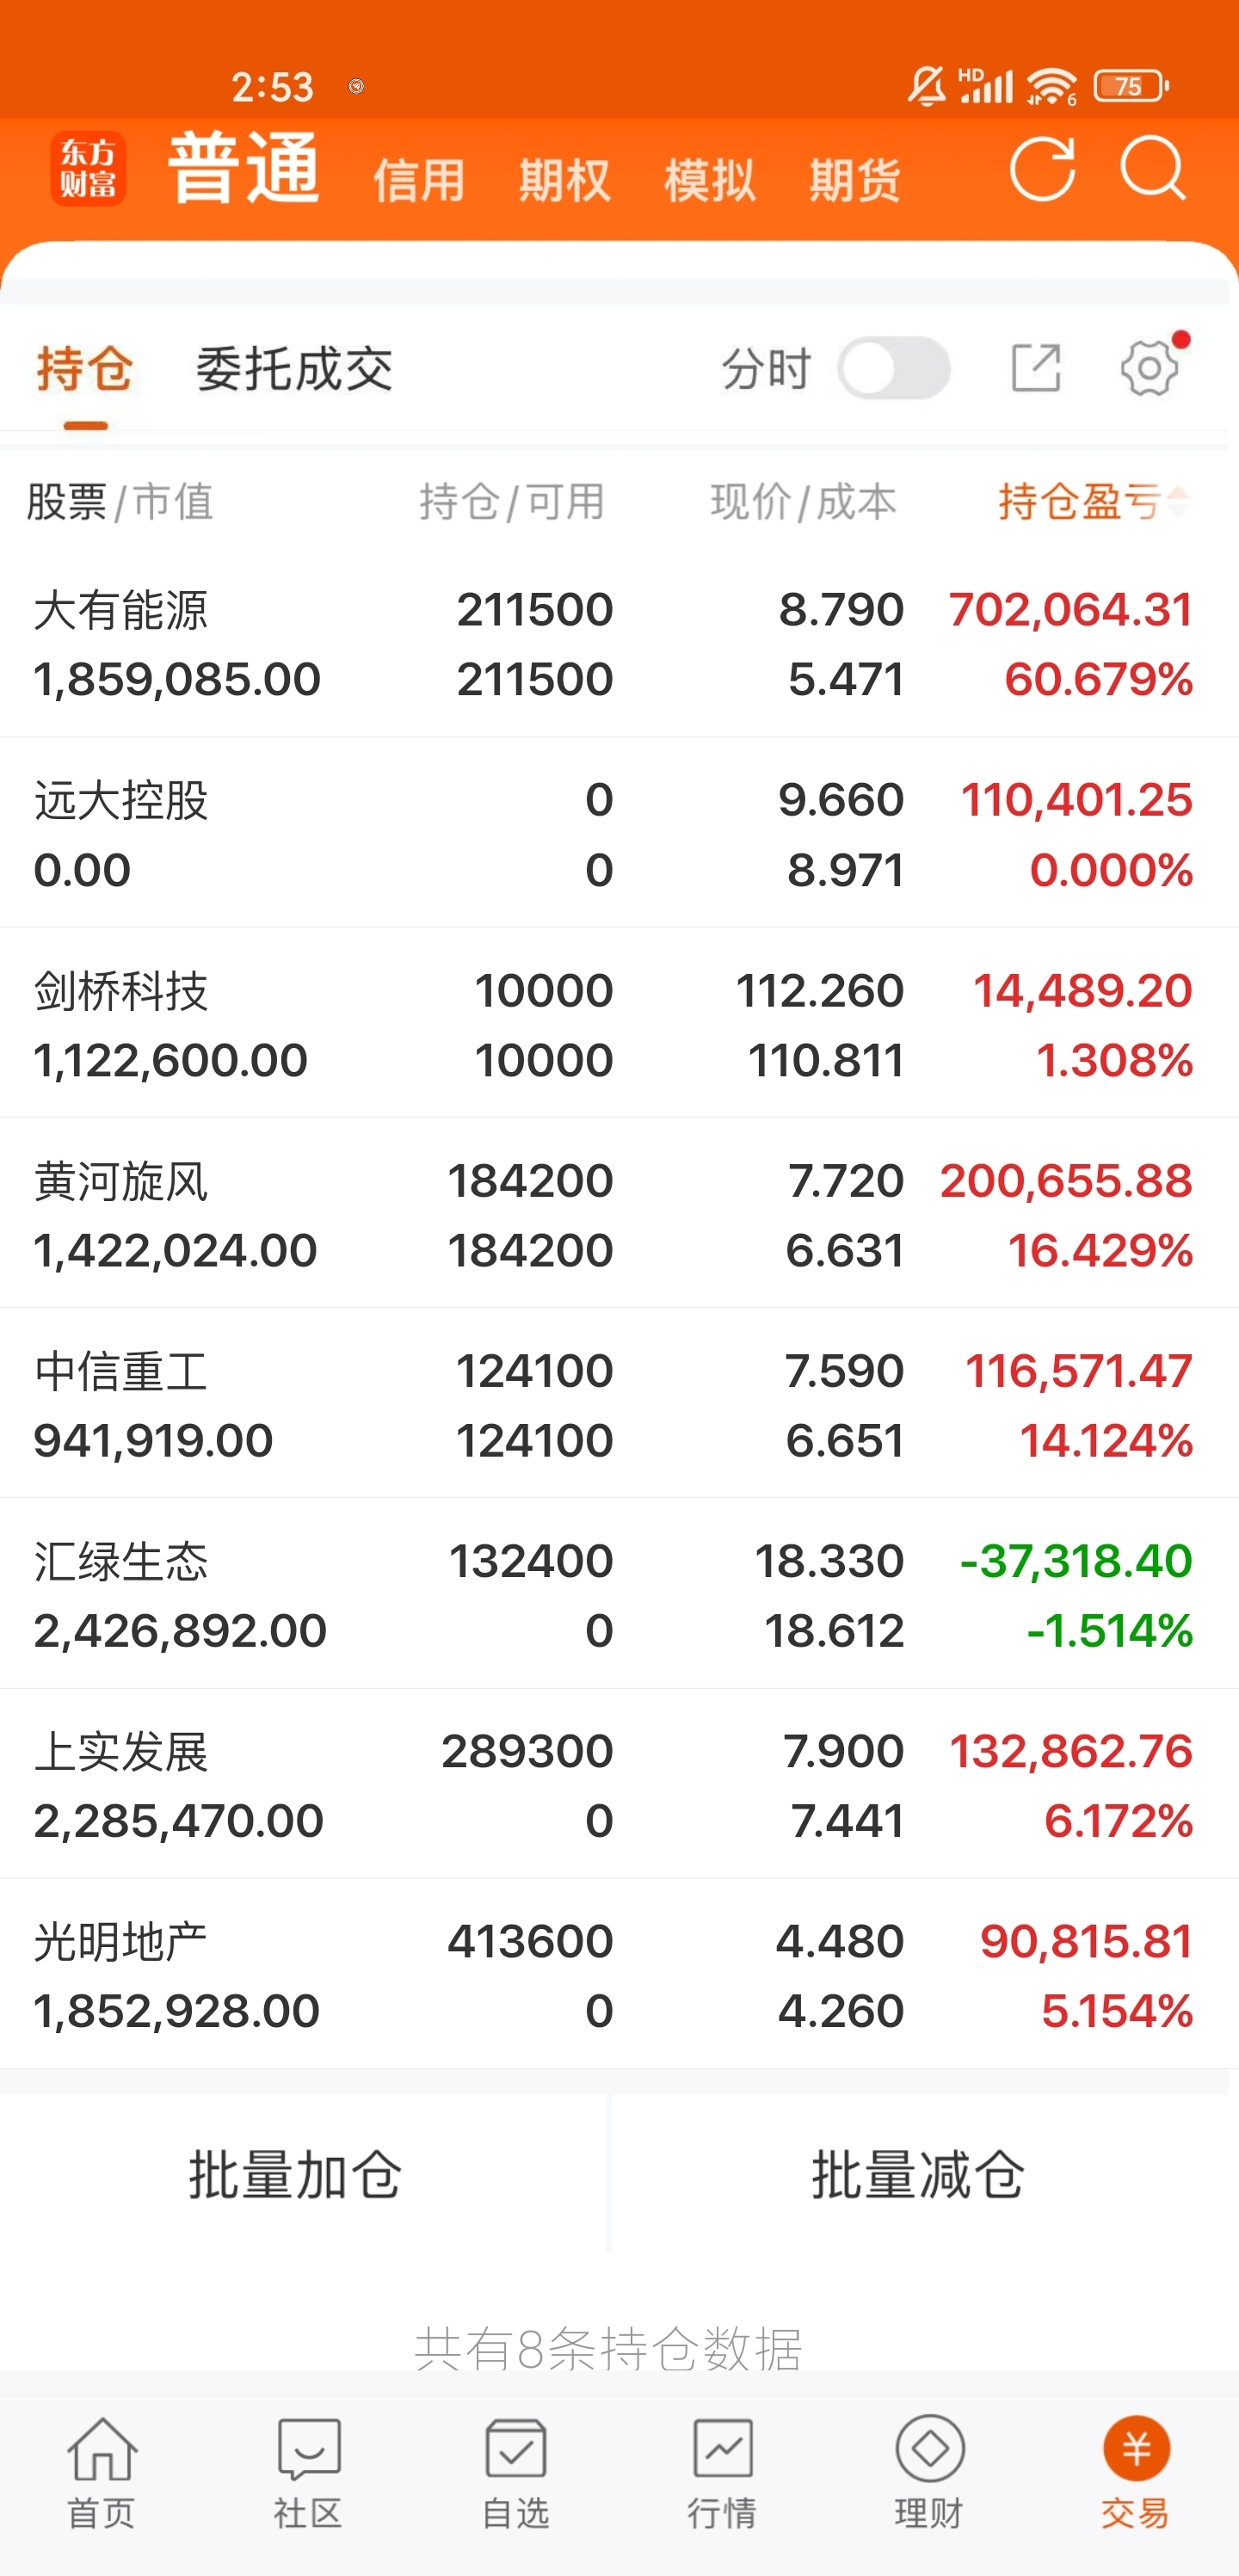The image size is (1239, 2576).
Task: Tap the 东方财富 logo icon
Action: pos(88,169)
